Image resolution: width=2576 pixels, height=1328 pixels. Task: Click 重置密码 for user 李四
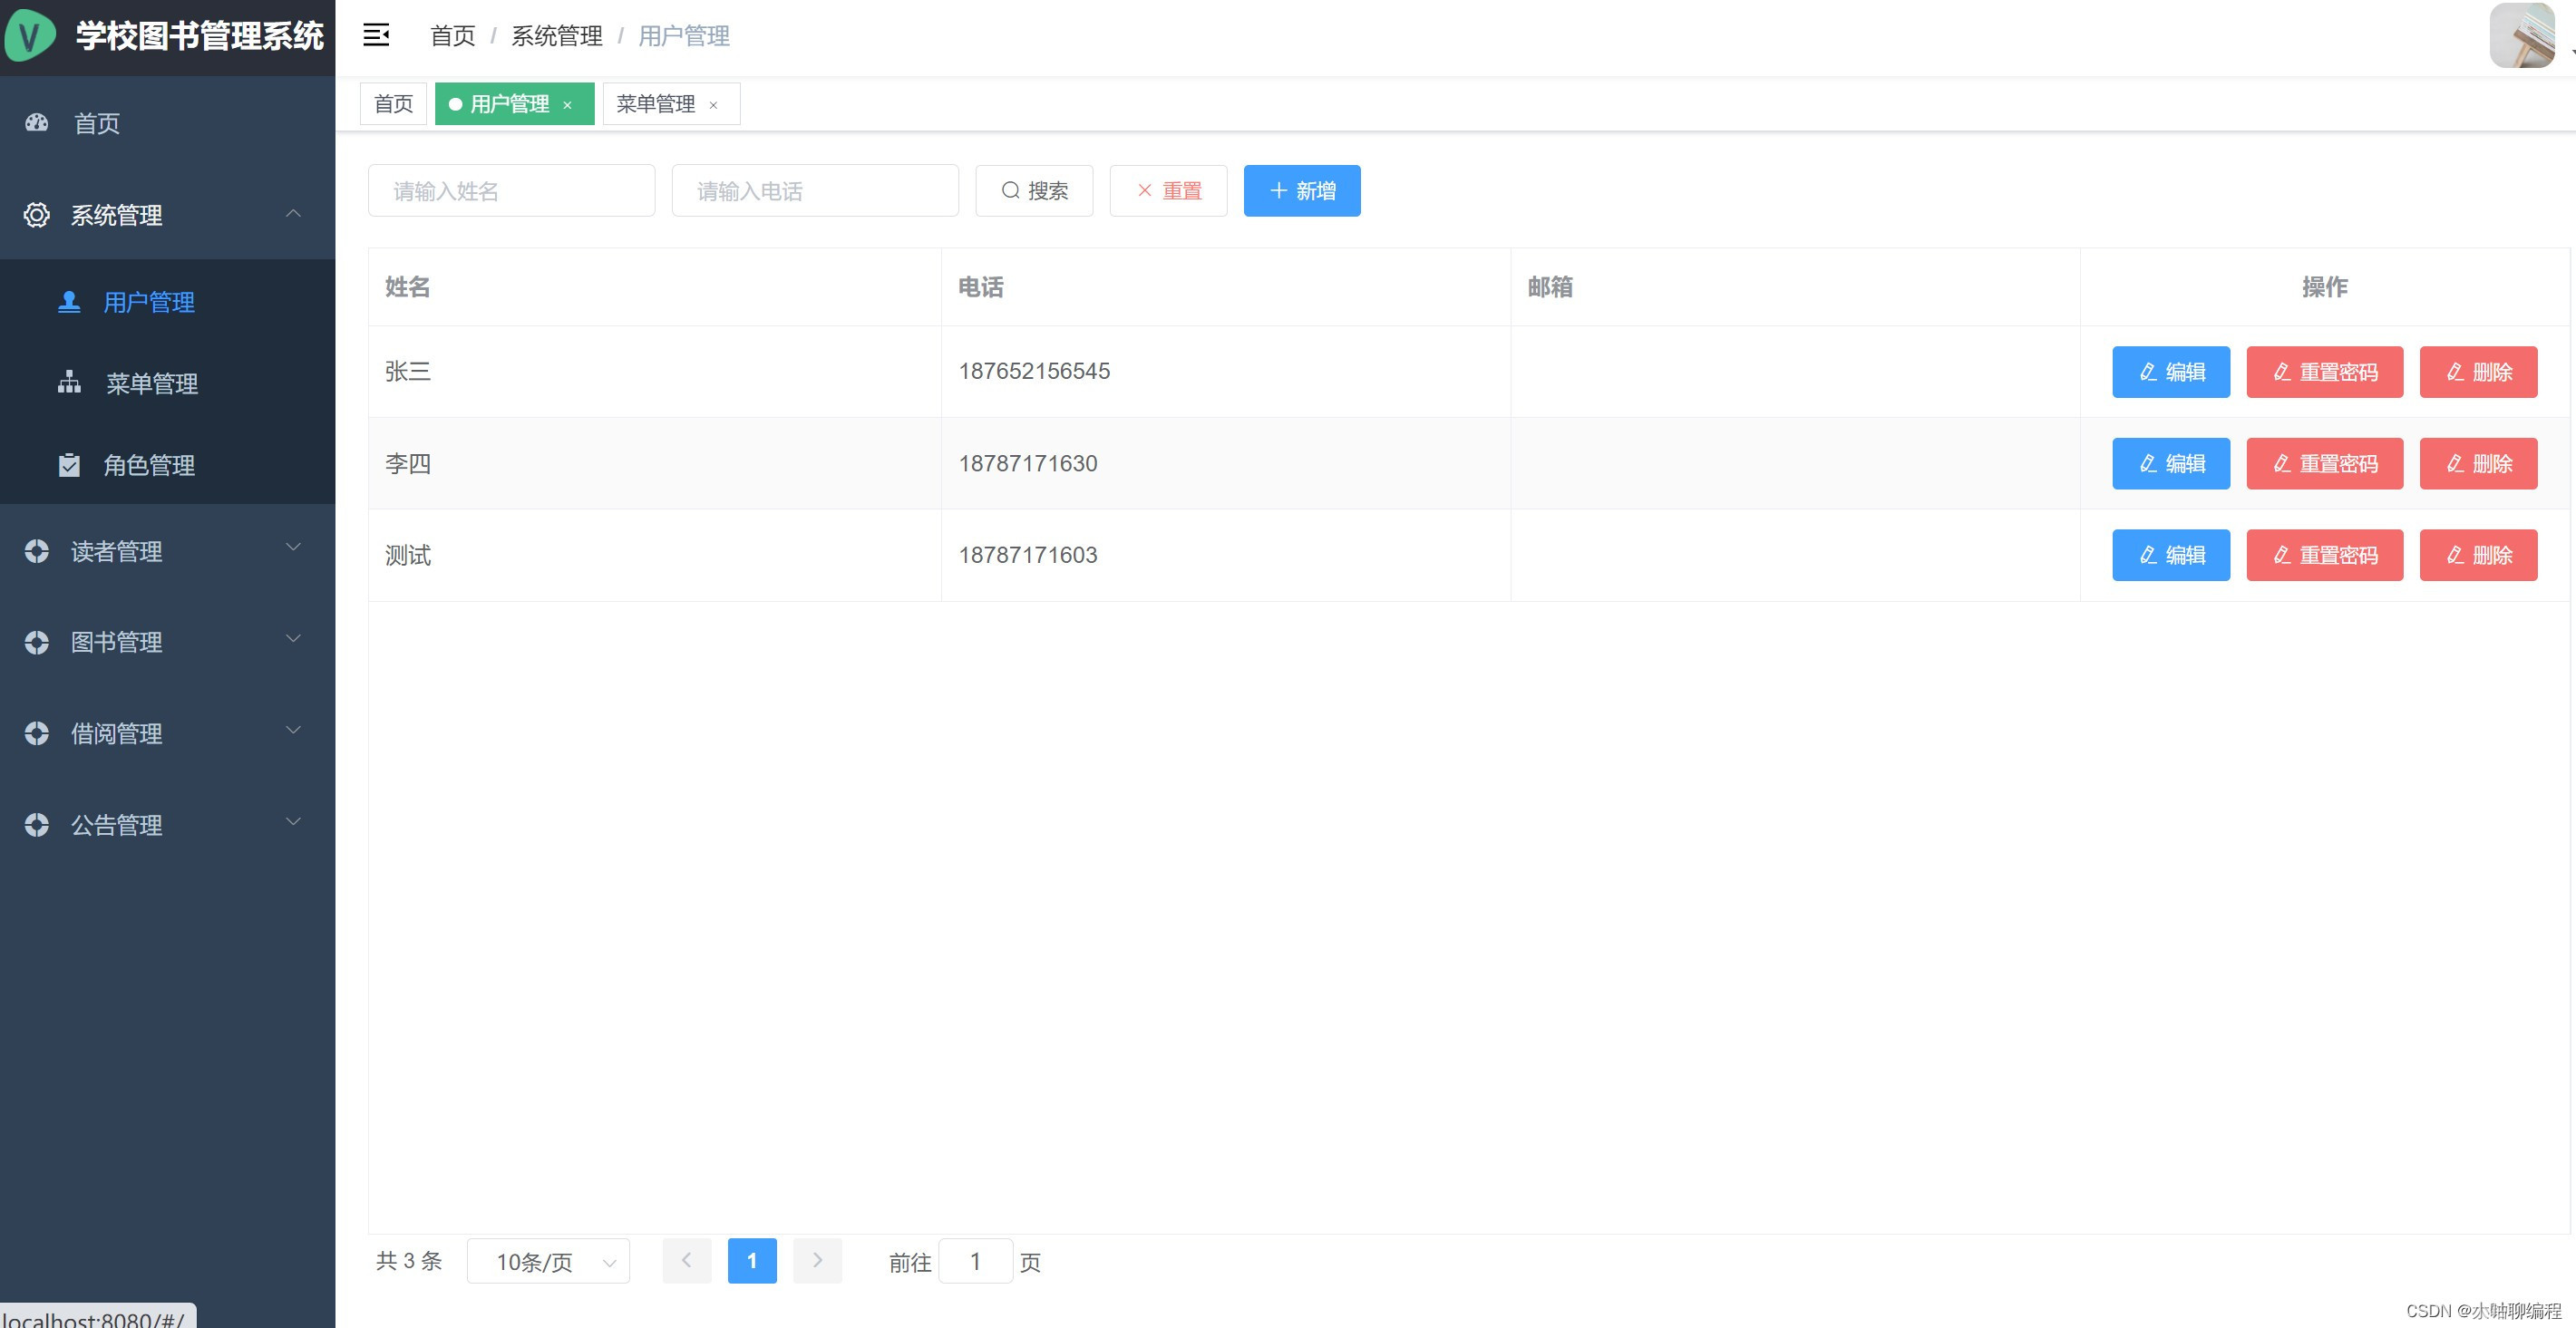click(x=2324, y=464)
